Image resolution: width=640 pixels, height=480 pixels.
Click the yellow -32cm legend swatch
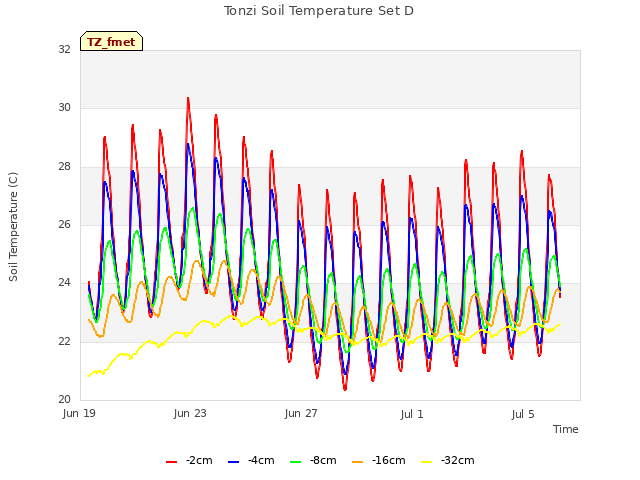(427, 462)
